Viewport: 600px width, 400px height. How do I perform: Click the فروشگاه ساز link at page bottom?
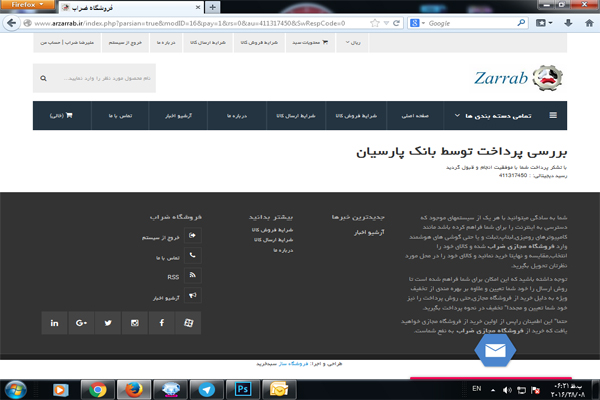(293, 364)
